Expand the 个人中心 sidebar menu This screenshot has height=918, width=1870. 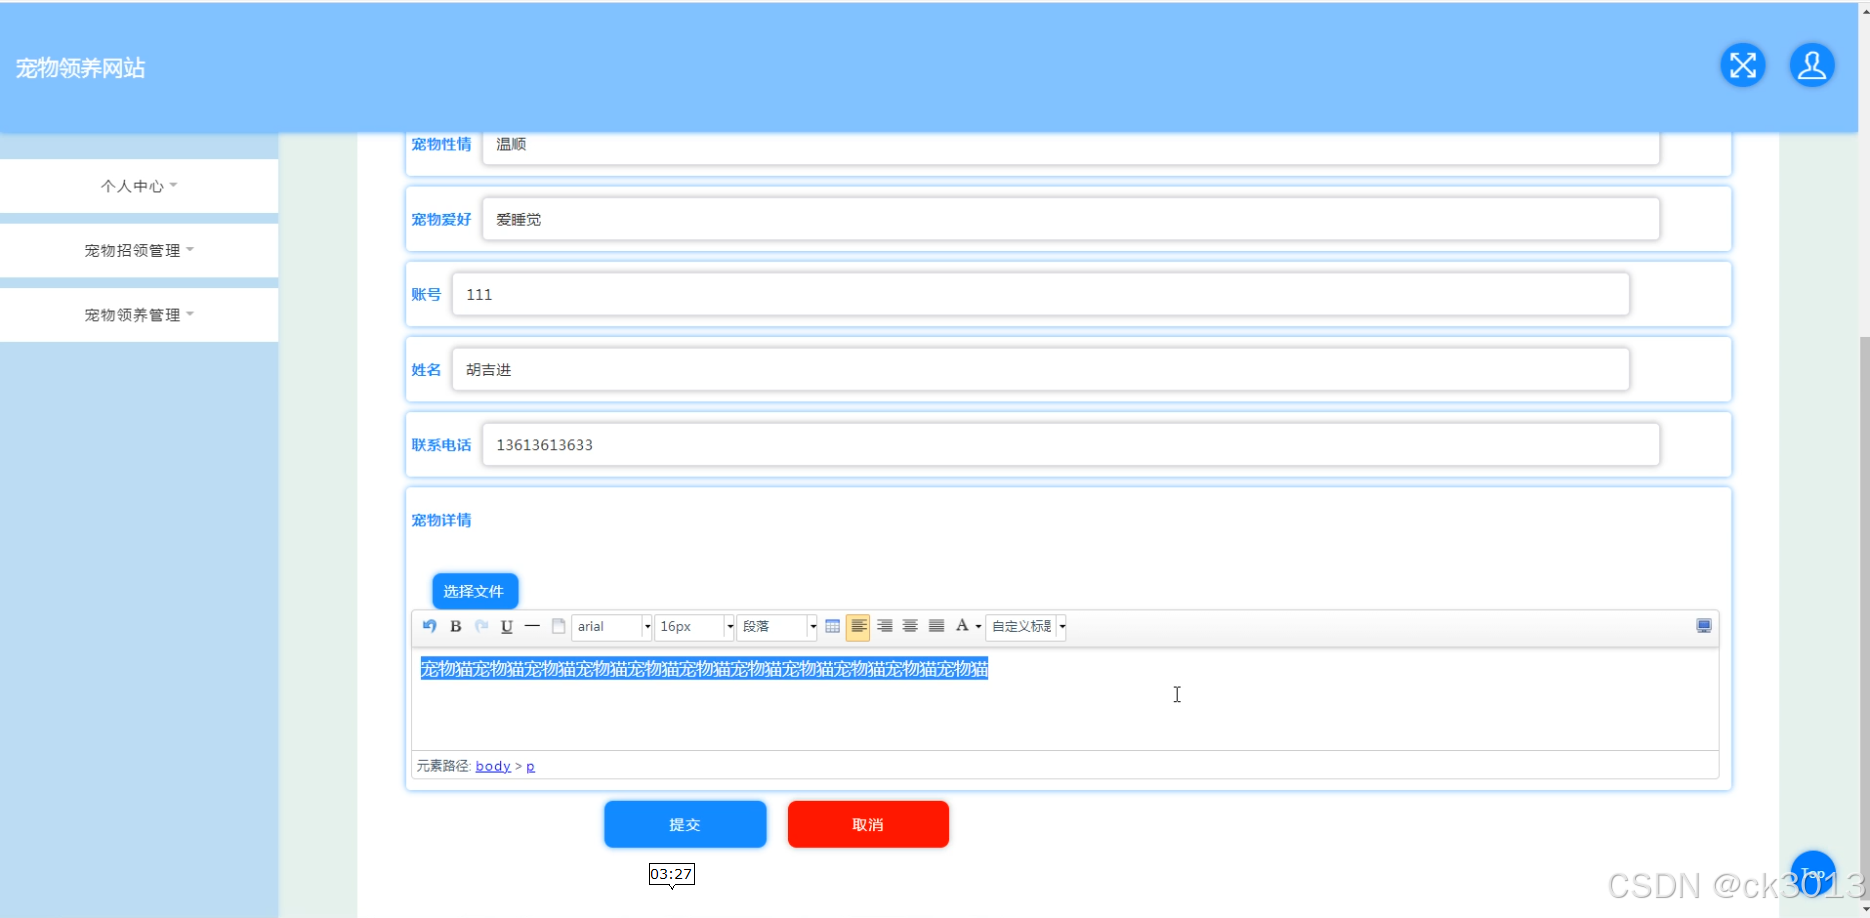tap(139, 186)
